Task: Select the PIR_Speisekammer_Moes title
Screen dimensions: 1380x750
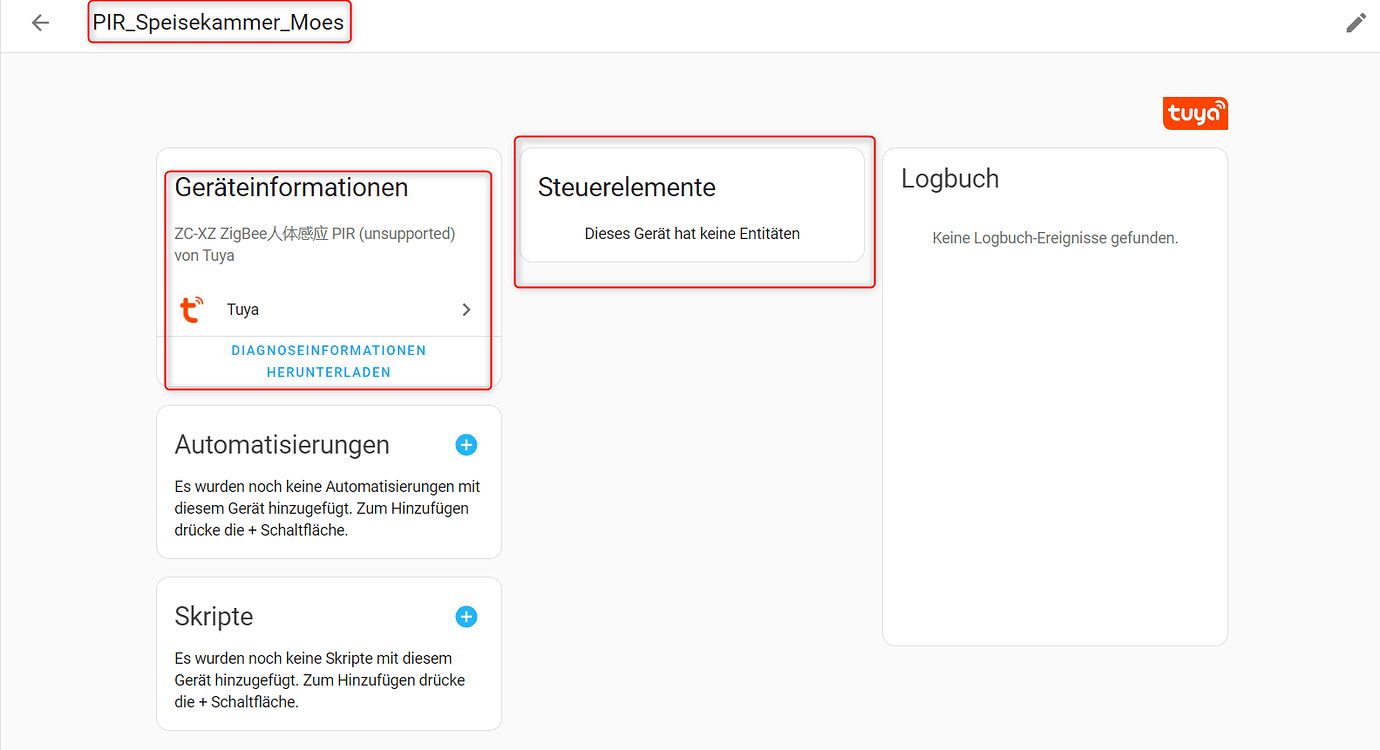Action: (219, 22)
